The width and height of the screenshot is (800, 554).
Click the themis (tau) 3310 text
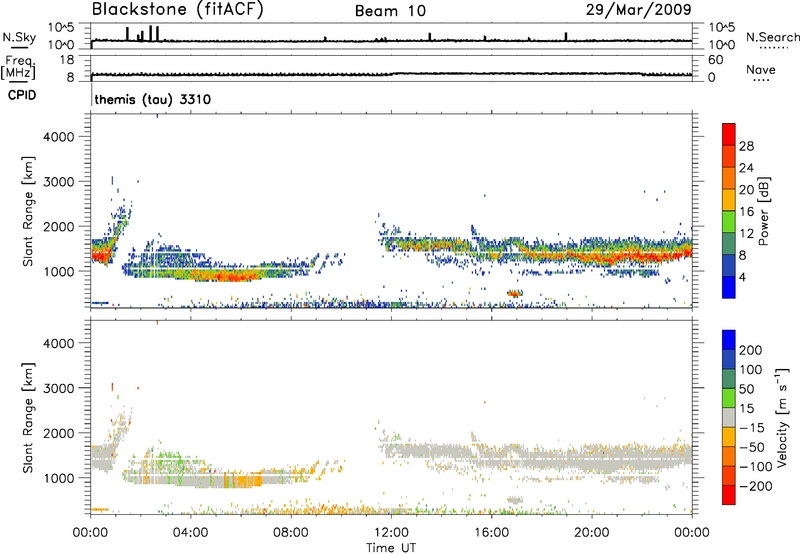pos(153,99)
